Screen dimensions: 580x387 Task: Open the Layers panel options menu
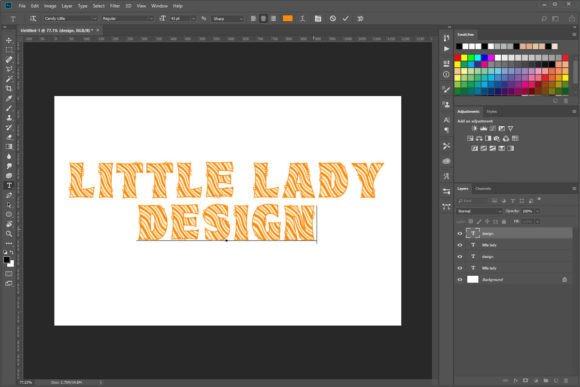pos(574,188)
